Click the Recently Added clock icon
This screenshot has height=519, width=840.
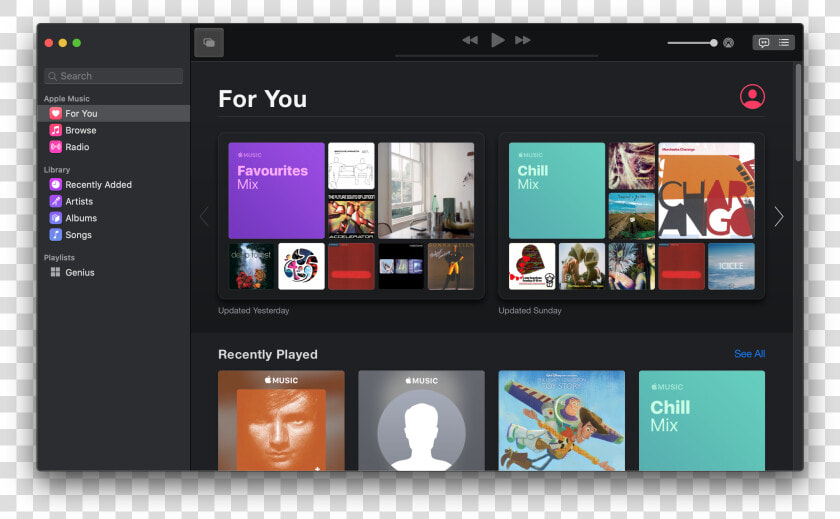tap(55, 185)
